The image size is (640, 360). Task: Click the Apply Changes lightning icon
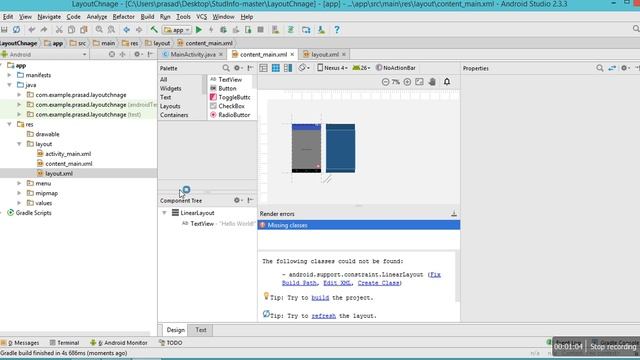point(211,30)
